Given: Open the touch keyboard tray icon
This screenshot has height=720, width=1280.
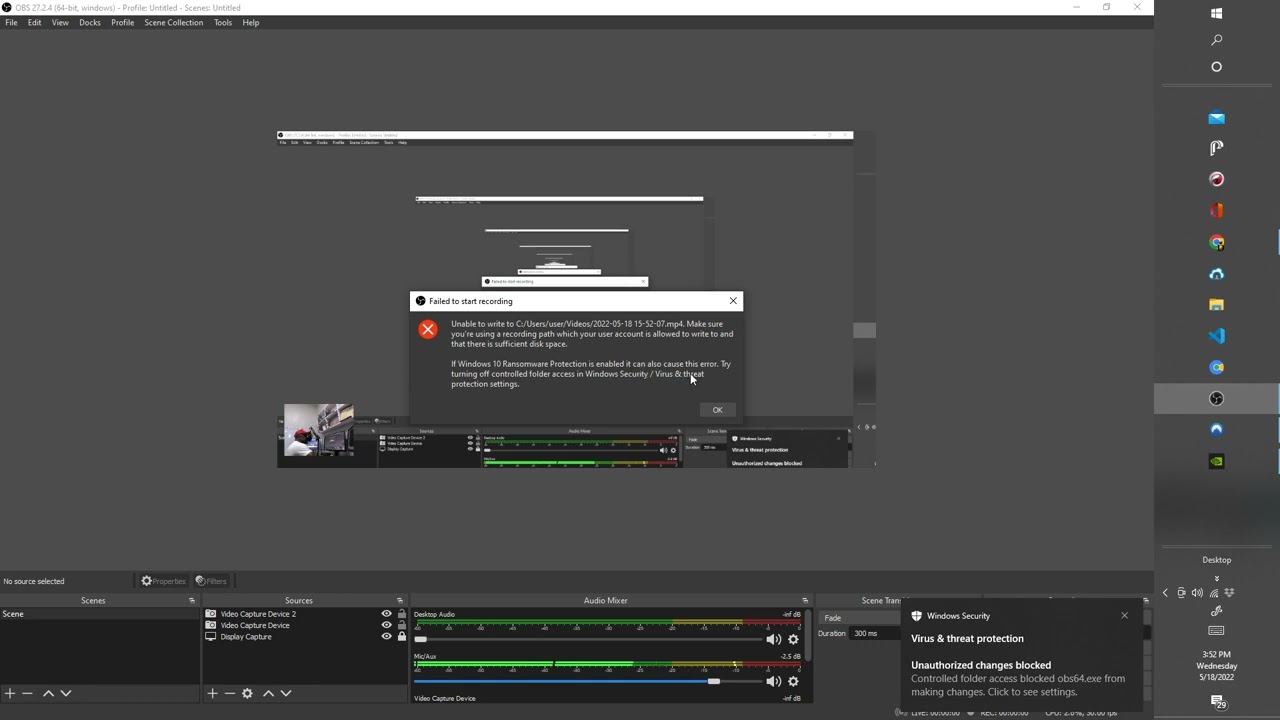Looking at the screenshot, I should 1217,631.
